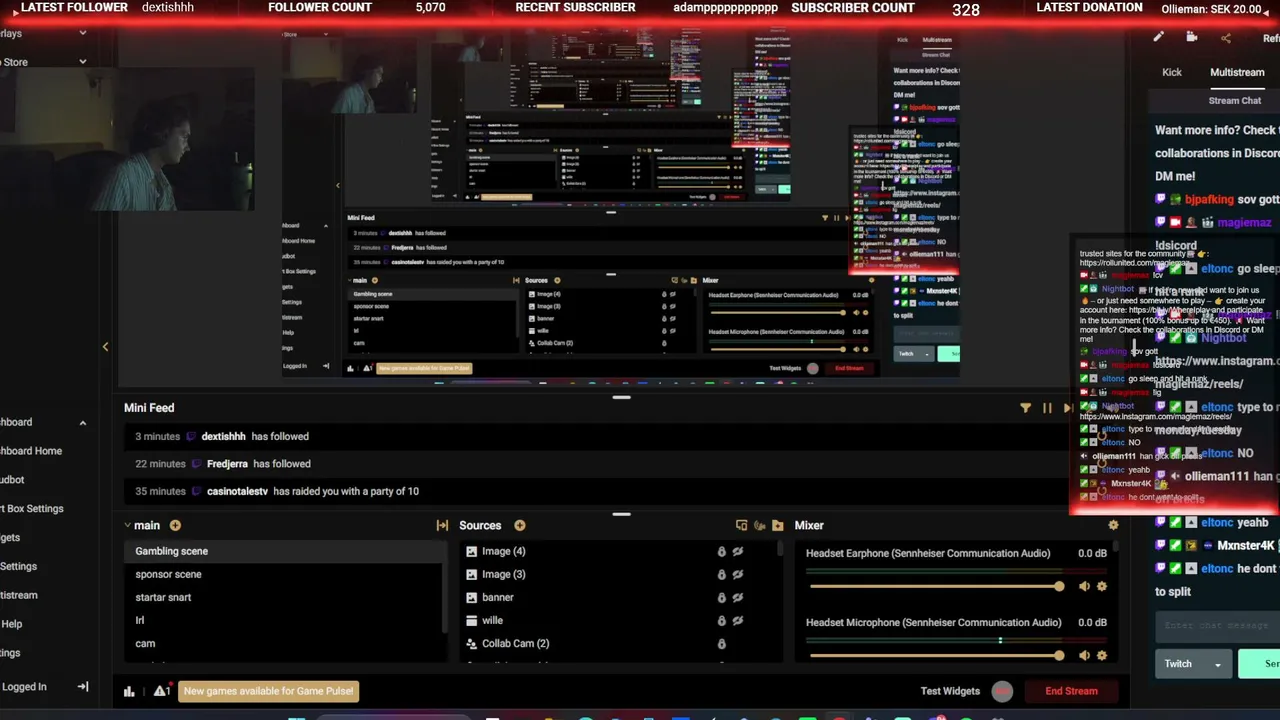Click the image icon of the banner source
The width and height of the screenshot is (1280, 720).
pyautogui.click(x=472, y=598)
